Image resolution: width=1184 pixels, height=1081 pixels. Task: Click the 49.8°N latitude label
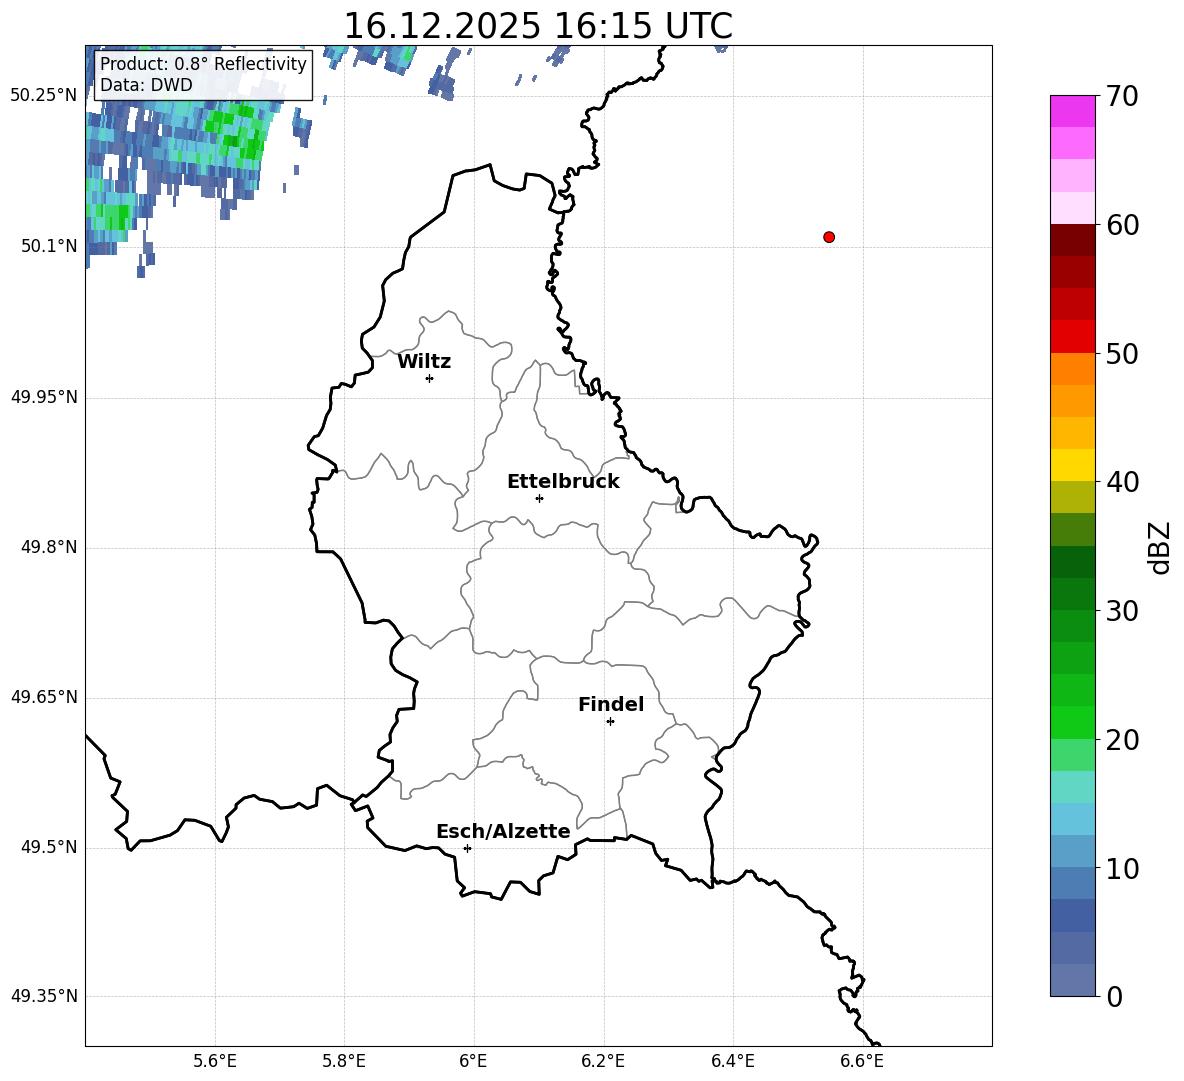(x=49, y=547)
